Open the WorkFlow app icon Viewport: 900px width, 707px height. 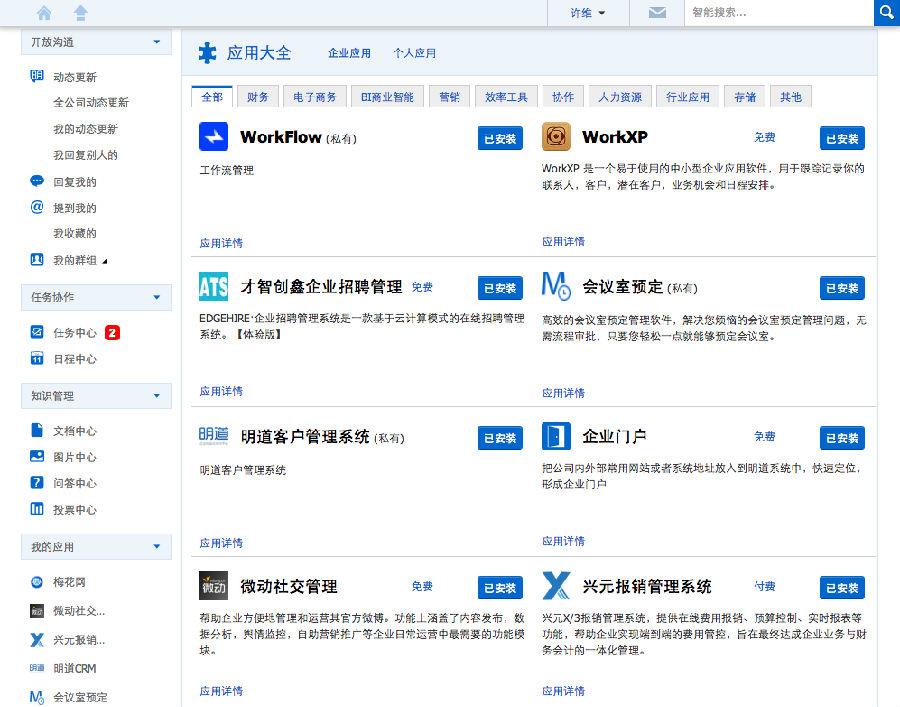(x=214, y=137)
